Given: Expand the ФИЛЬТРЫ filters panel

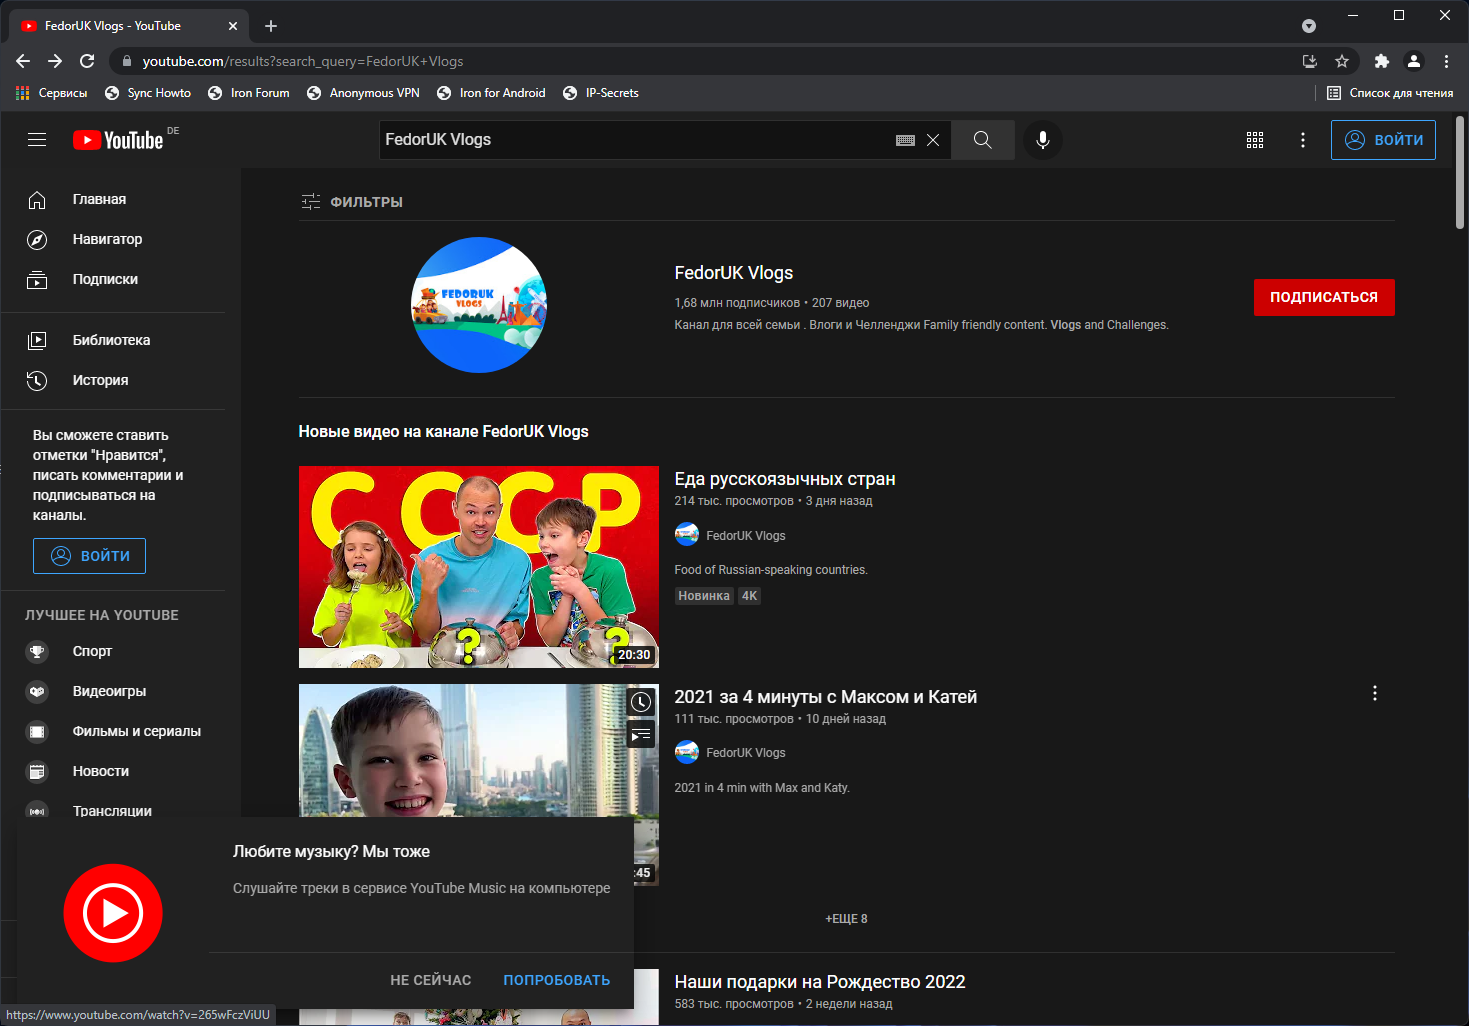Looking at the screenshot, I should (352, 202).
